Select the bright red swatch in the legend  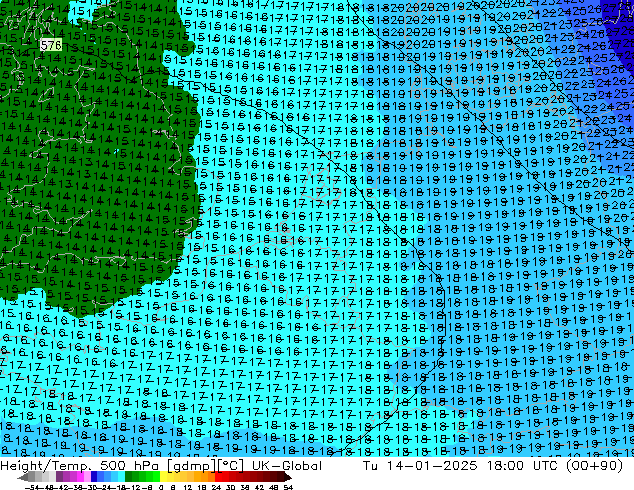click(x=218, y=477)
